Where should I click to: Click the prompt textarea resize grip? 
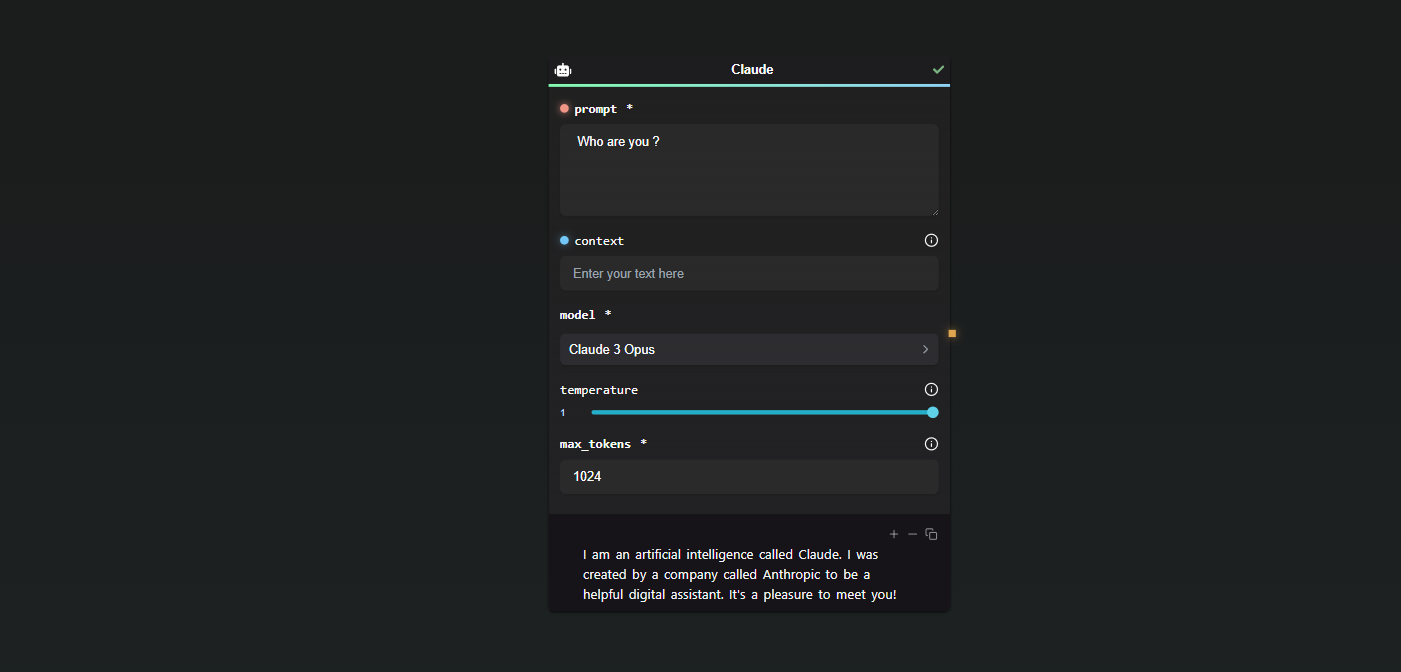934,211
